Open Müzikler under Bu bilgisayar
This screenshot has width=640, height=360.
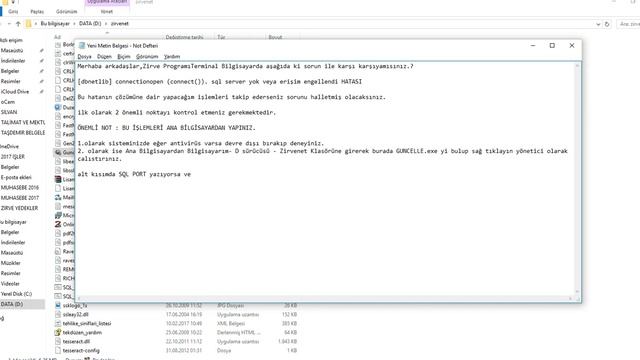(x=11, y=263)
